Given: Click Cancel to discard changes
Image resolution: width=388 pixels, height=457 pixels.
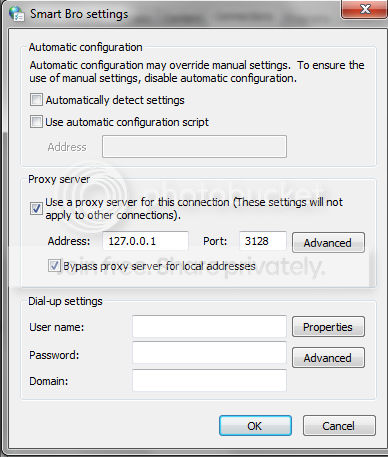Looking at the screenshot, I should point(339,426).
